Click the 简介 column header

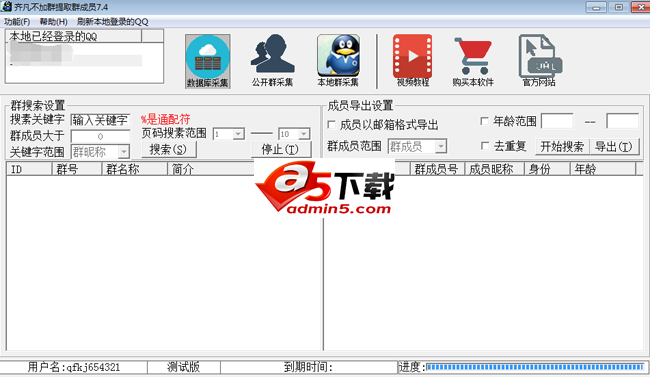(211, 169)
